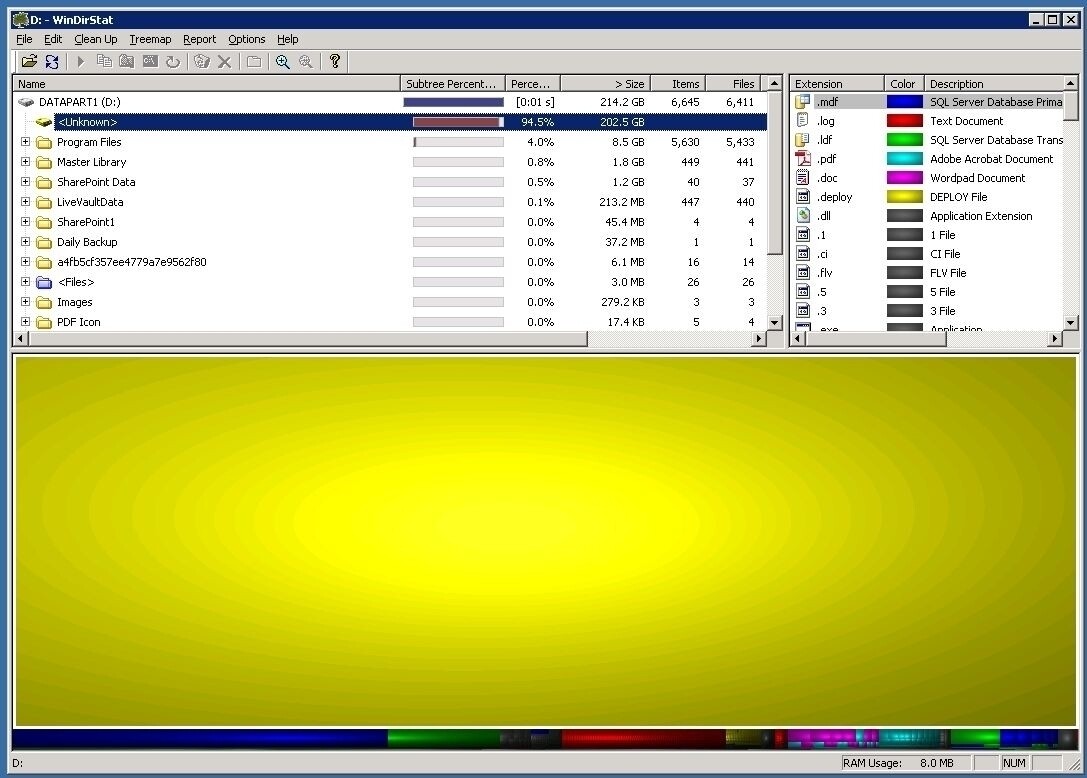Open the Options menu
The width and height of the screenshot is (1087, 778).
pyautogui.click(x=246, y=39)
